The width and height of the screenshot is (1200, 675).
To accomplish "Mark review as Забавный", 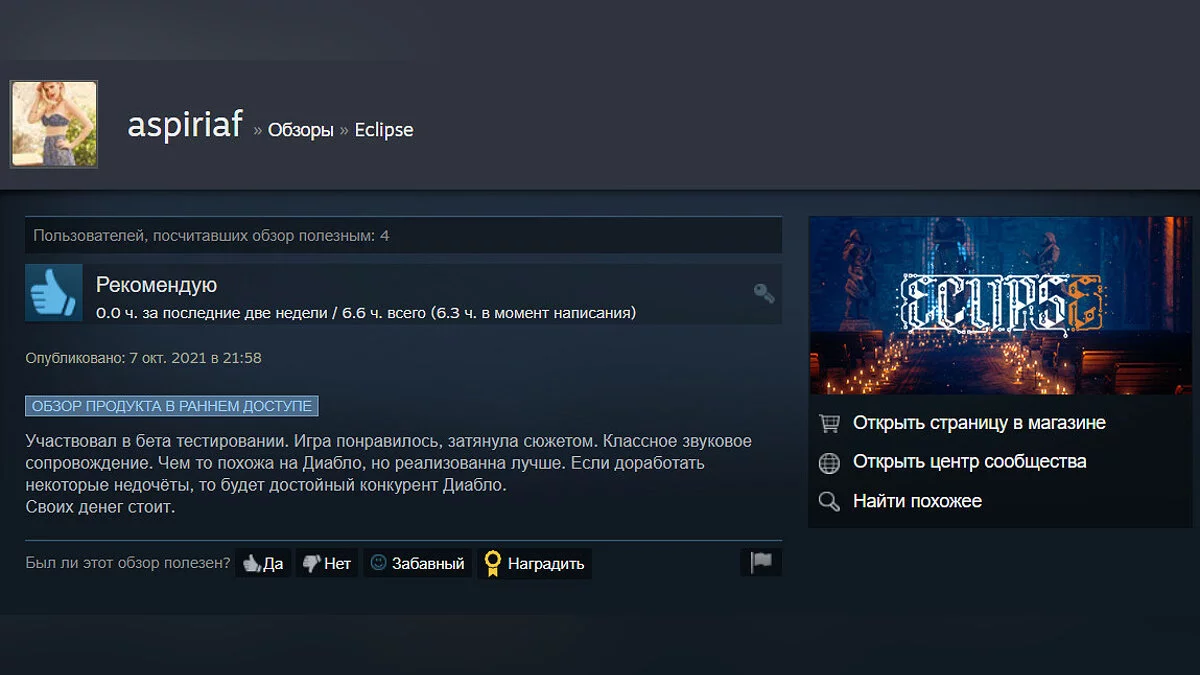I will tap(417, 563).
